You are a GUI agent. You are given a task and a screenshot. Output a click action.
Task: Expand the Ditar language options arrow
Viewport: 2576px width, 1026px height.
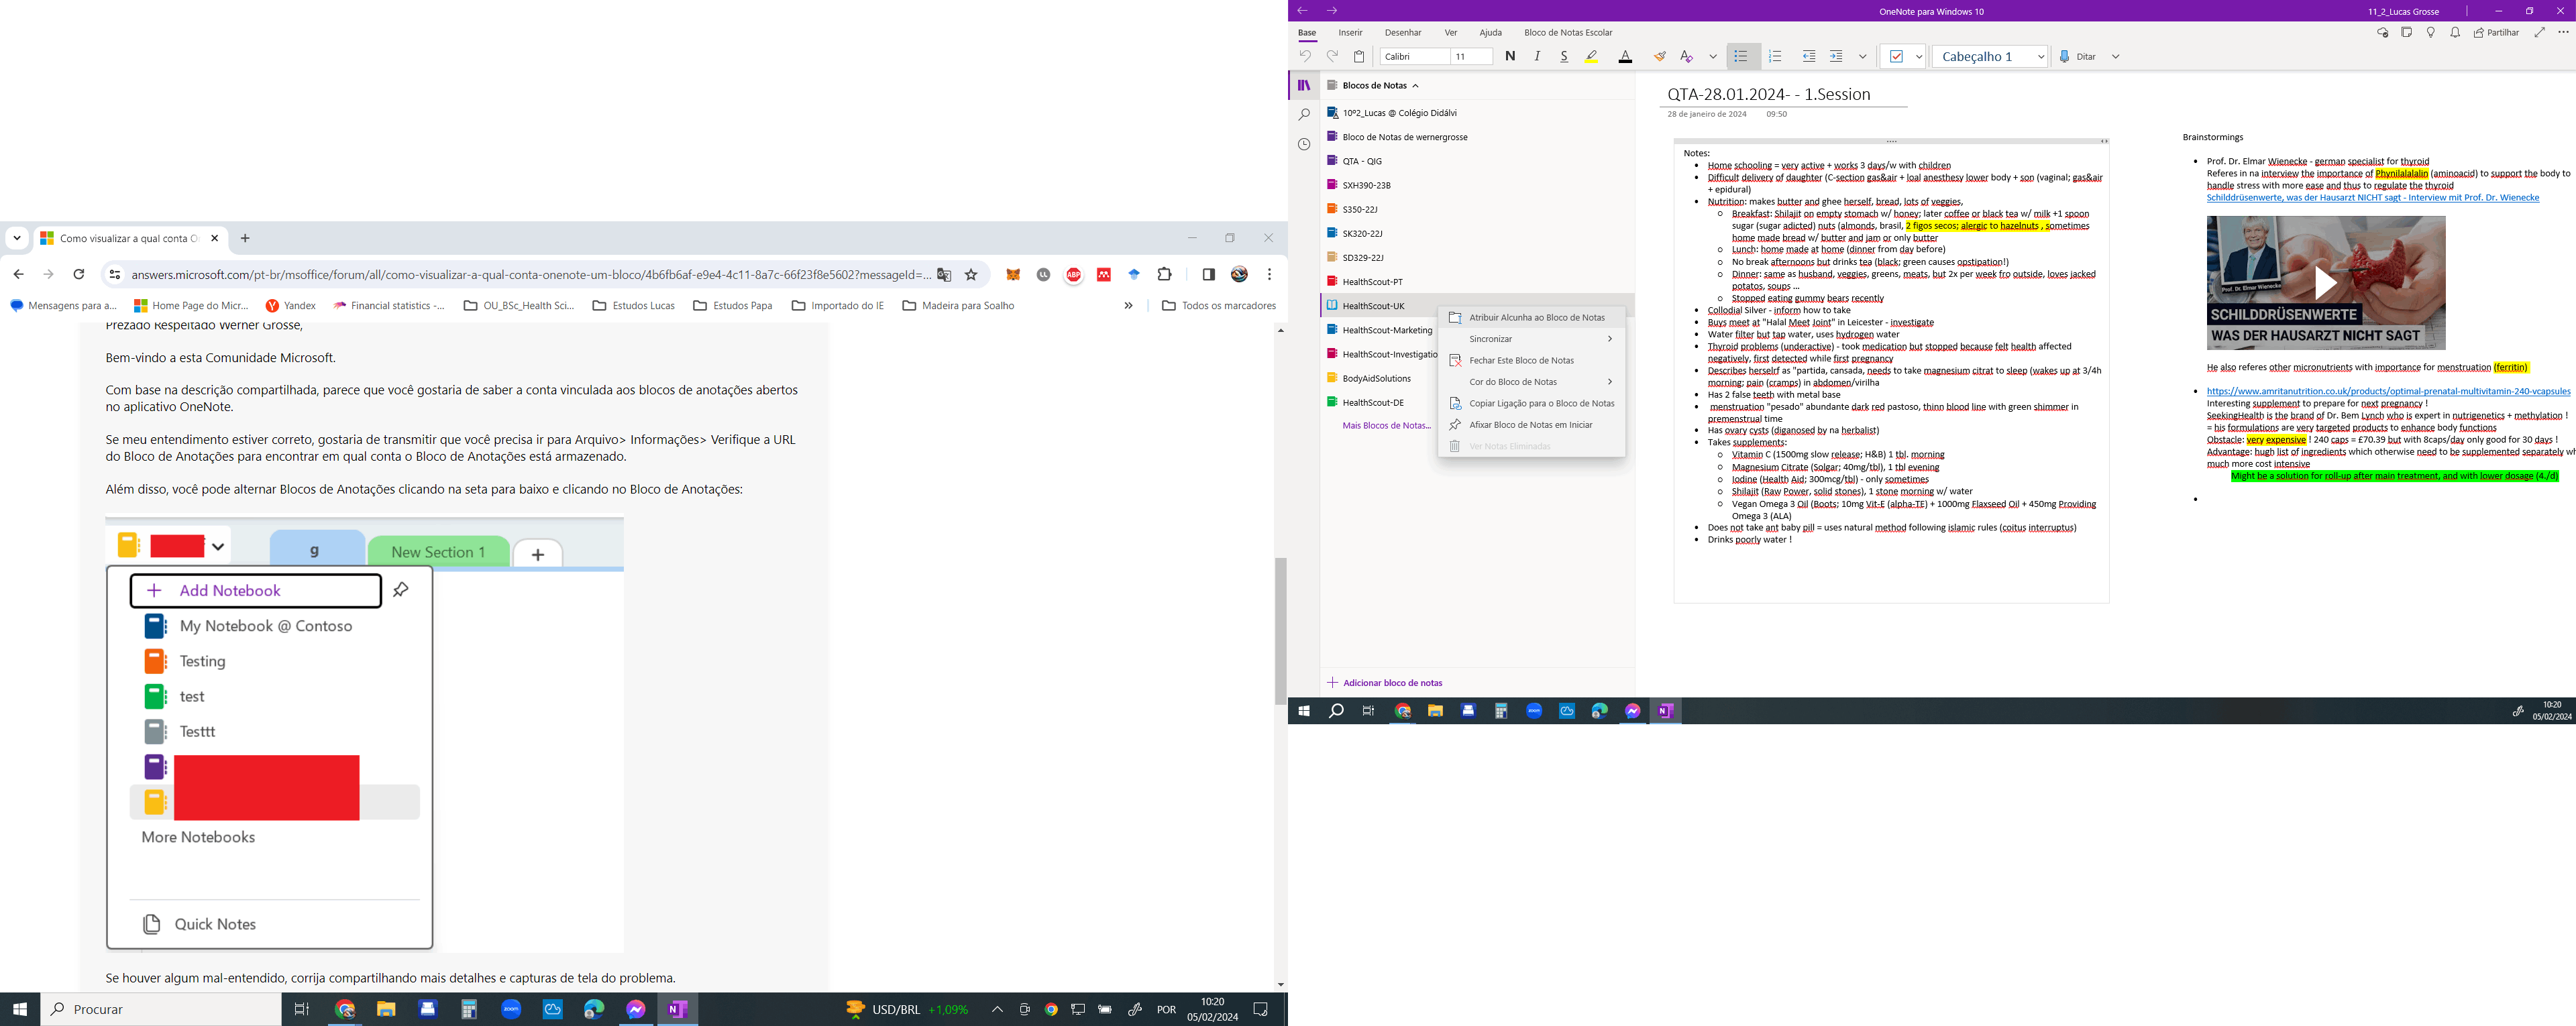pos(2115,57)
